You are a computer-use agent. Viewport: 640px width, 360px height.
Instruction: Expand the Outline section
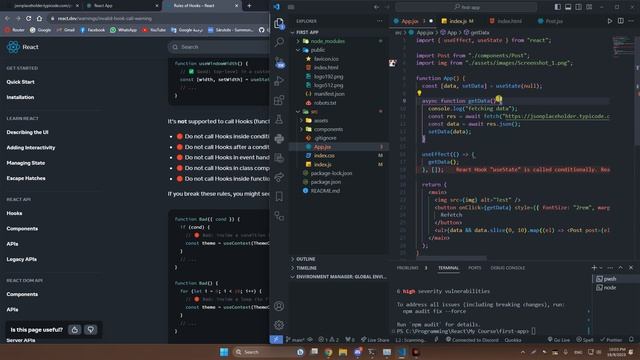305,259
